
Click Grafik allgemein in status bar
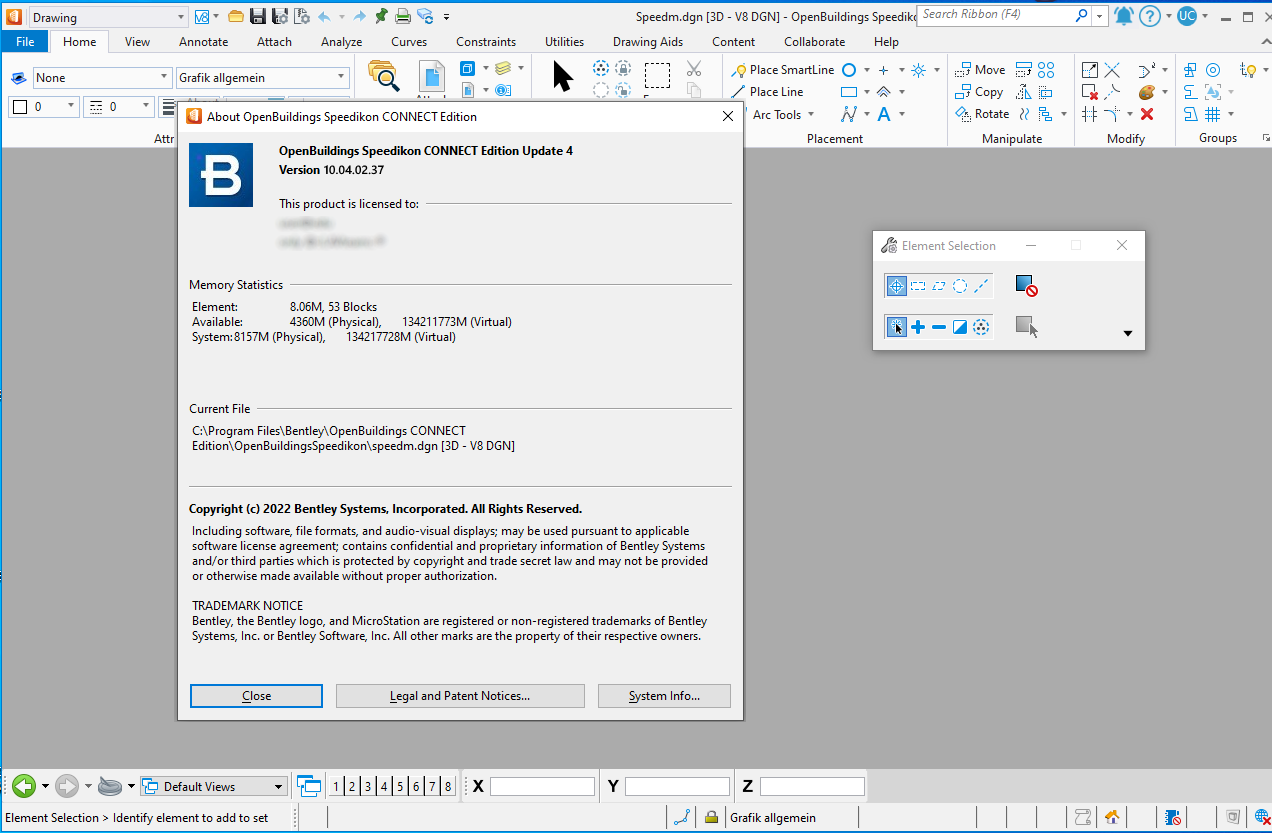click(773, 818)
